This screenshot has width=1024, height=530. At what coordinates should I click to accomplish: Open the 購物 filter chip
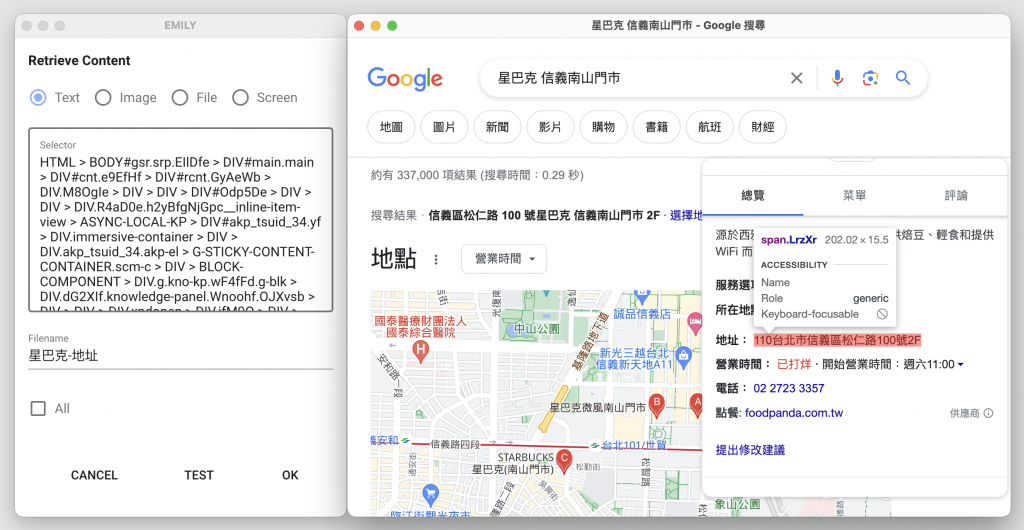click(603, 127)
